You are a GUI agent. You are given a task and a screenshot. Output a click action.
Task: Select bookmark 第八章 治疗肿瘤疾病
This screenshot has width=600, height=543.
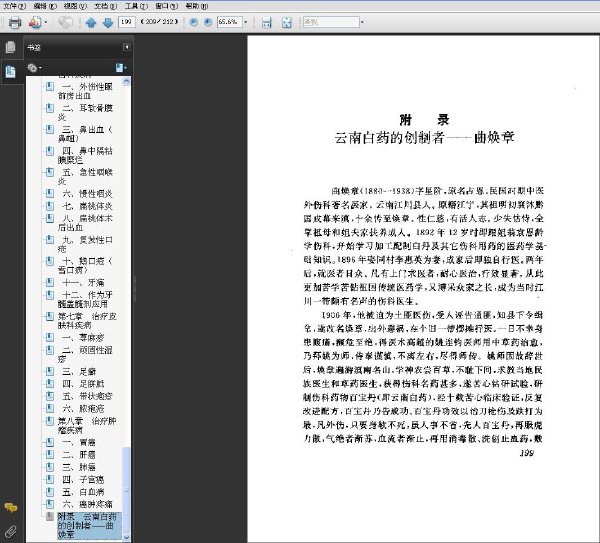pos(87,426)
